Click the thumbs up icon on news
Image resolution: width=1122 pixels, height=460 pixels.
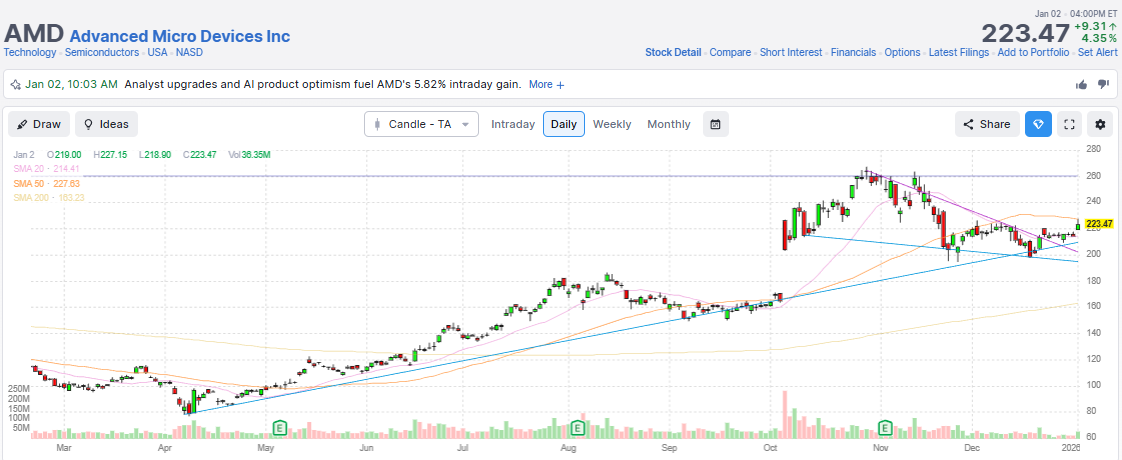(1081, 84)
